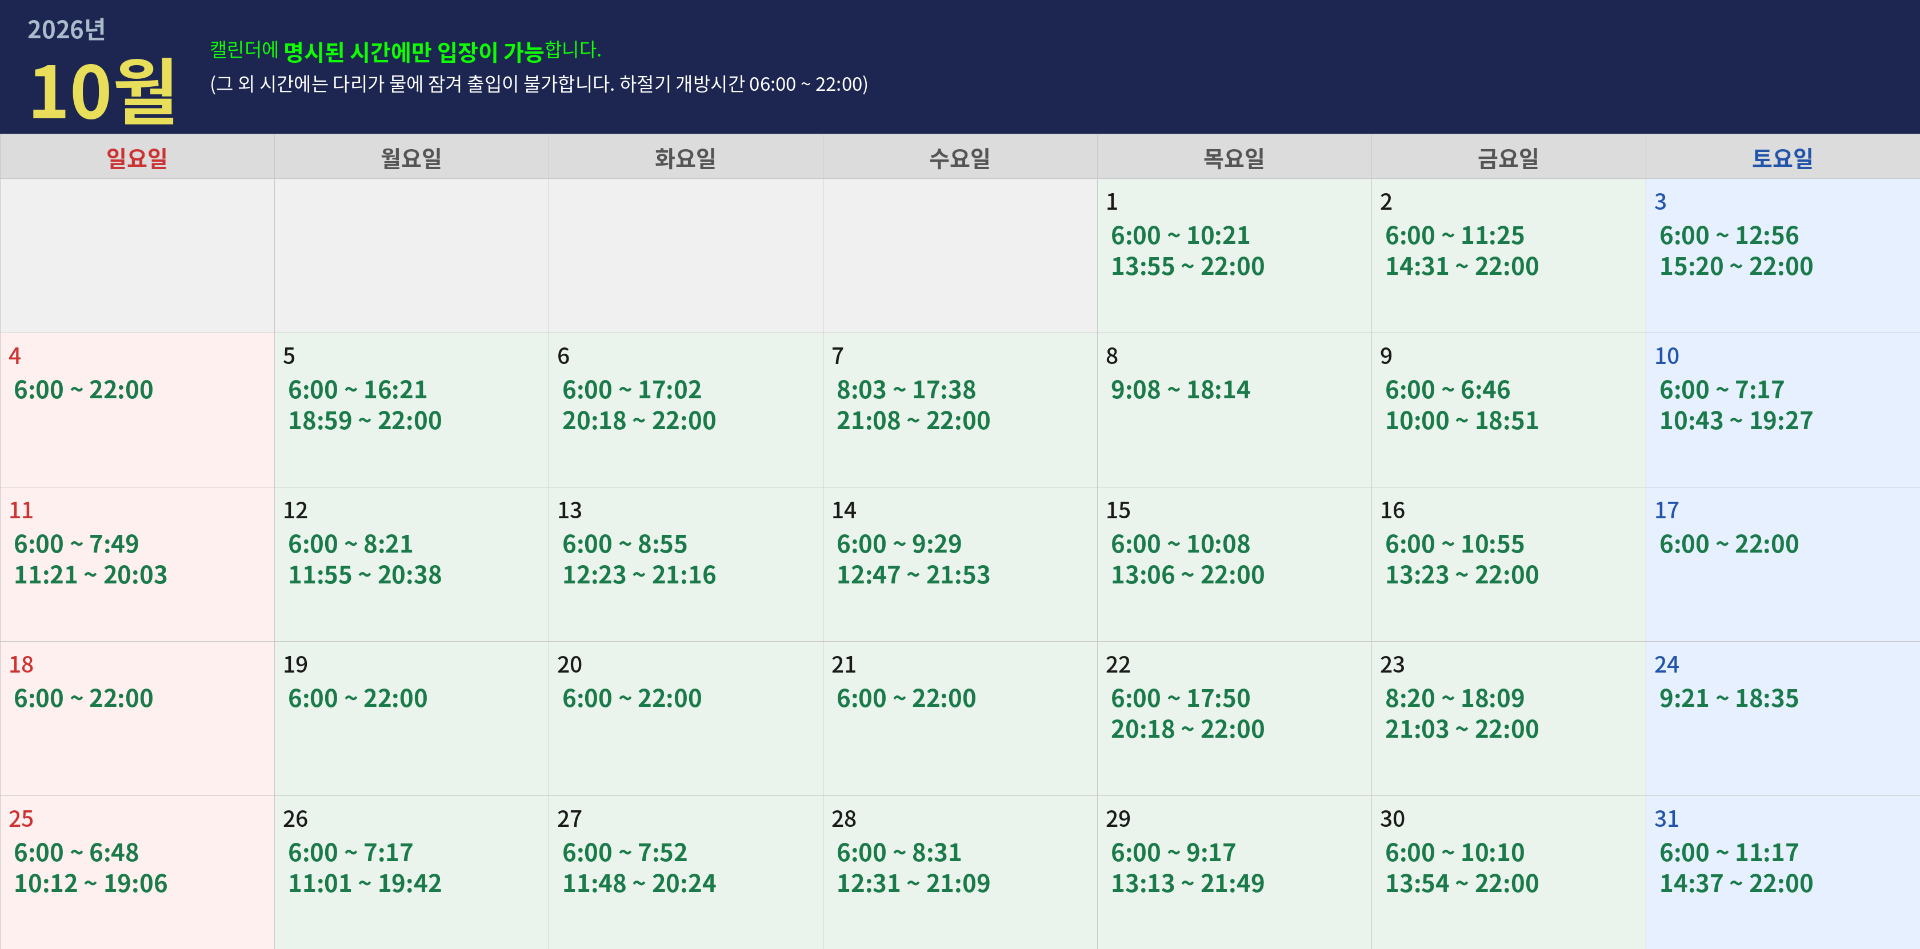The image size is (1920, 949).
Task: Click the 14:37 ~ 22:00 slot on October 31
Action: pos(1736,884)
